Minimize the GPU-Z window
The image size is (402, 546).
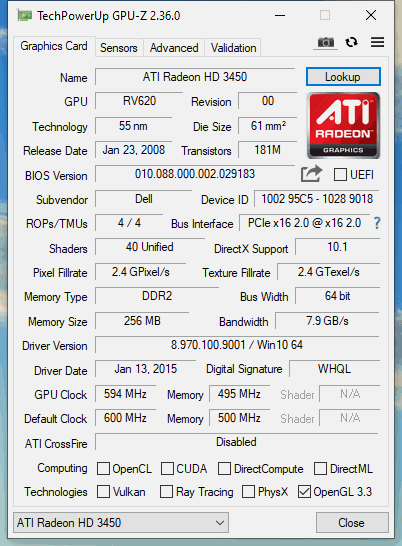280,15
